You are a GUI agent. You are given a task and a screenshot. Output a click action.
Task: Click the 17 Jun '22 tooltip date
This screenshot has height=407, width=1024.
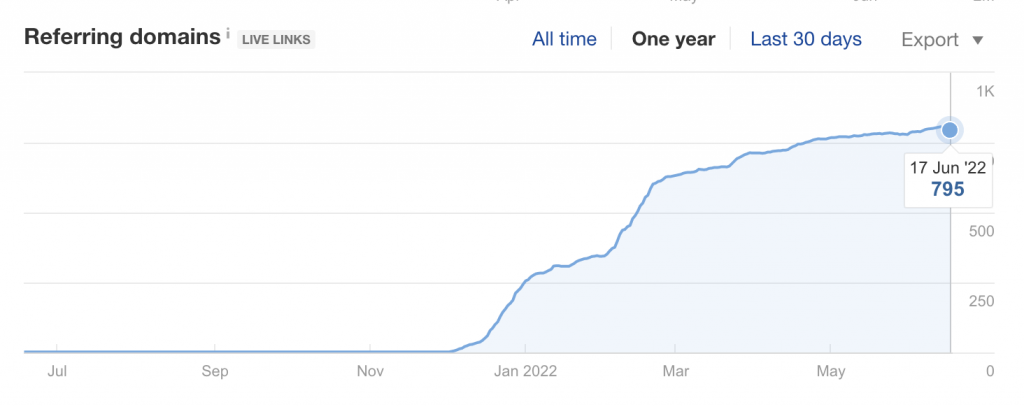point(947,168)
